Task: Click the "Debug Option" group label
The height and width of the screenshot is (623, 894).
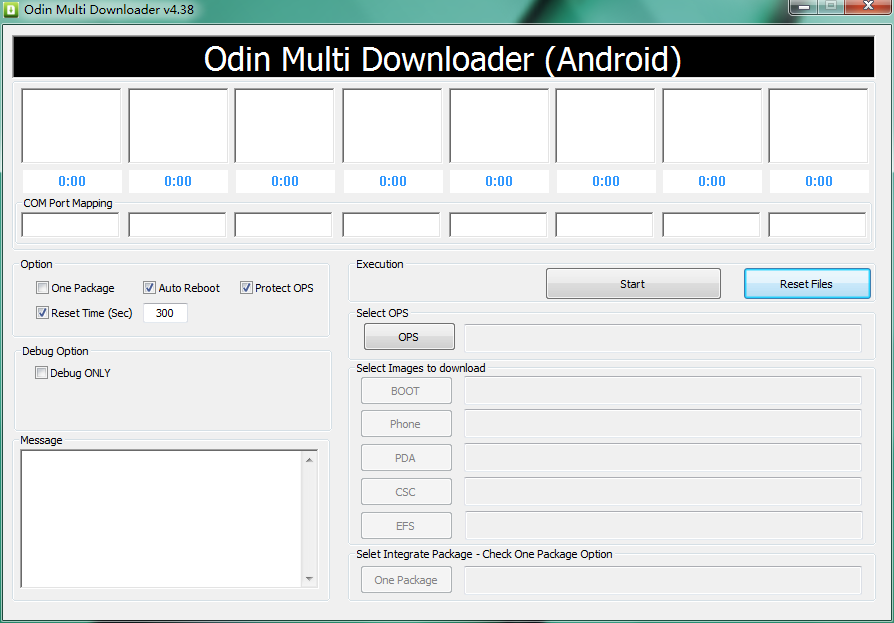Action: tap(55, 351)
